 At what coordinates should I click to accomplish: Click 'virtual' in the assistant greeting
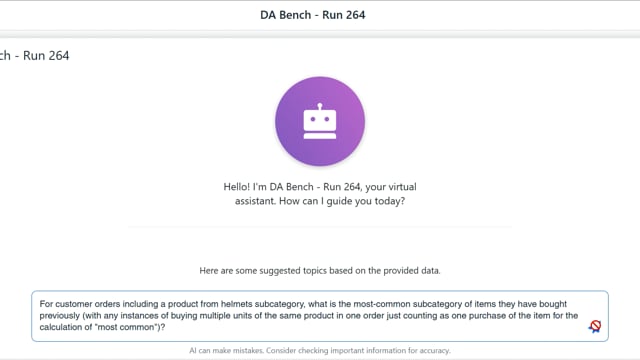point(402,187)
